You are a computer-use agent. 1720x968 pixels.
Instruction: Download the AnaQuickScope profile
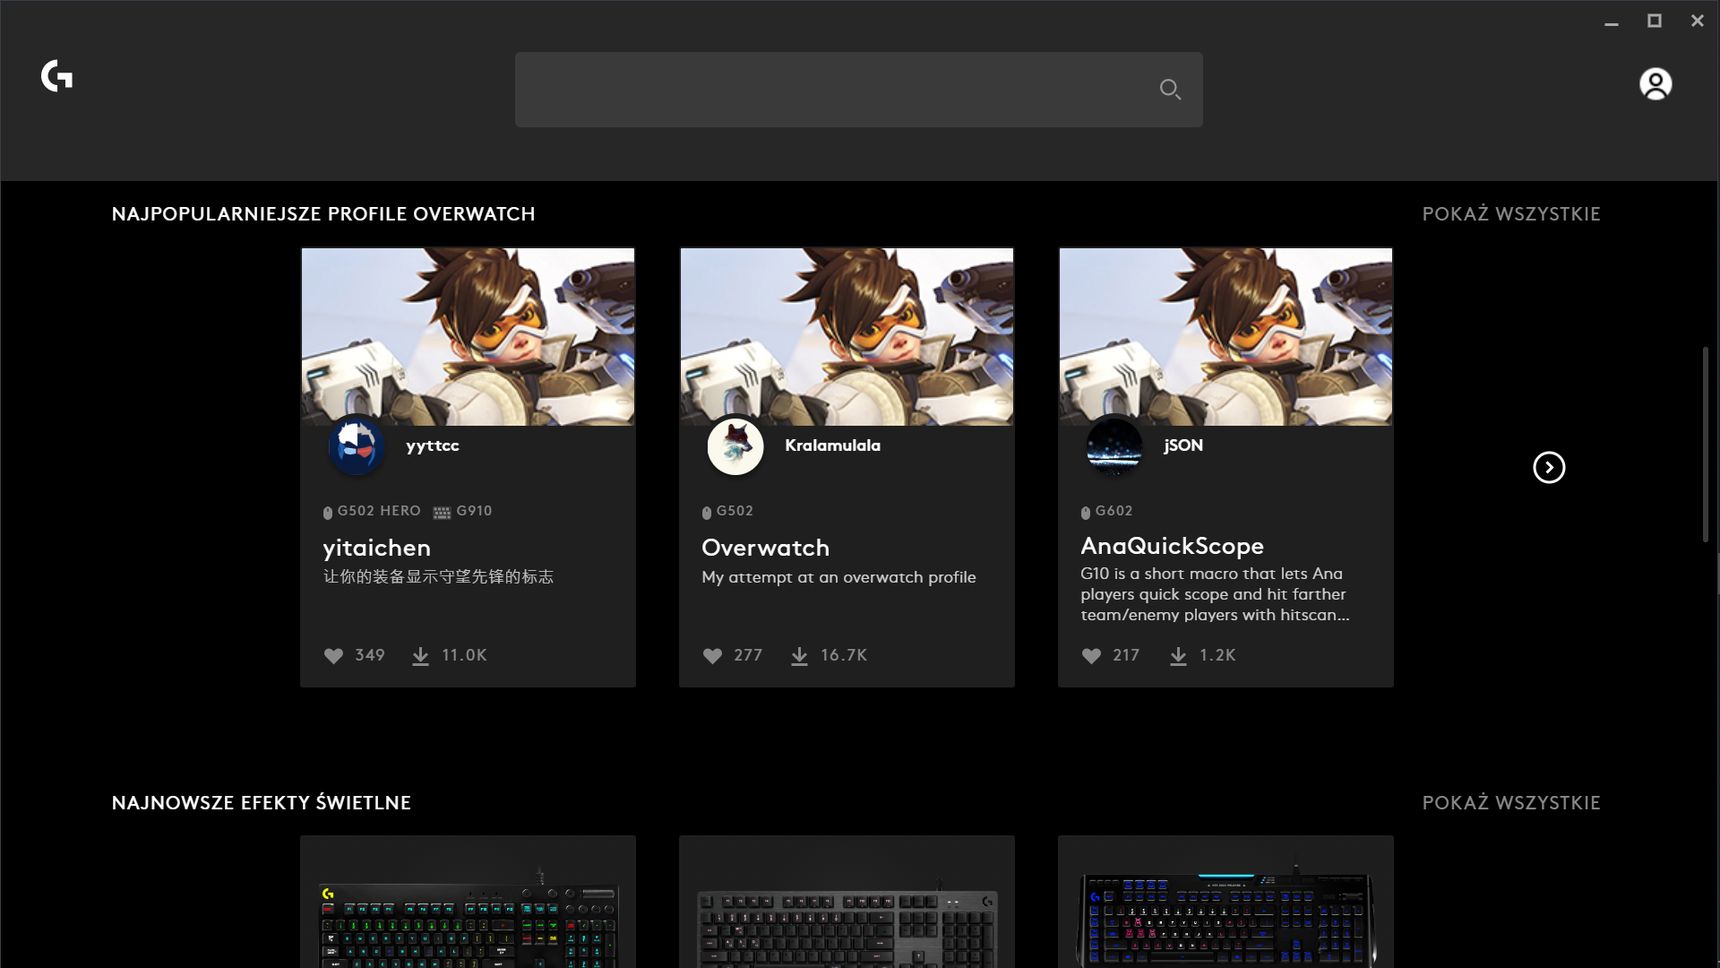click(1178, 656)
